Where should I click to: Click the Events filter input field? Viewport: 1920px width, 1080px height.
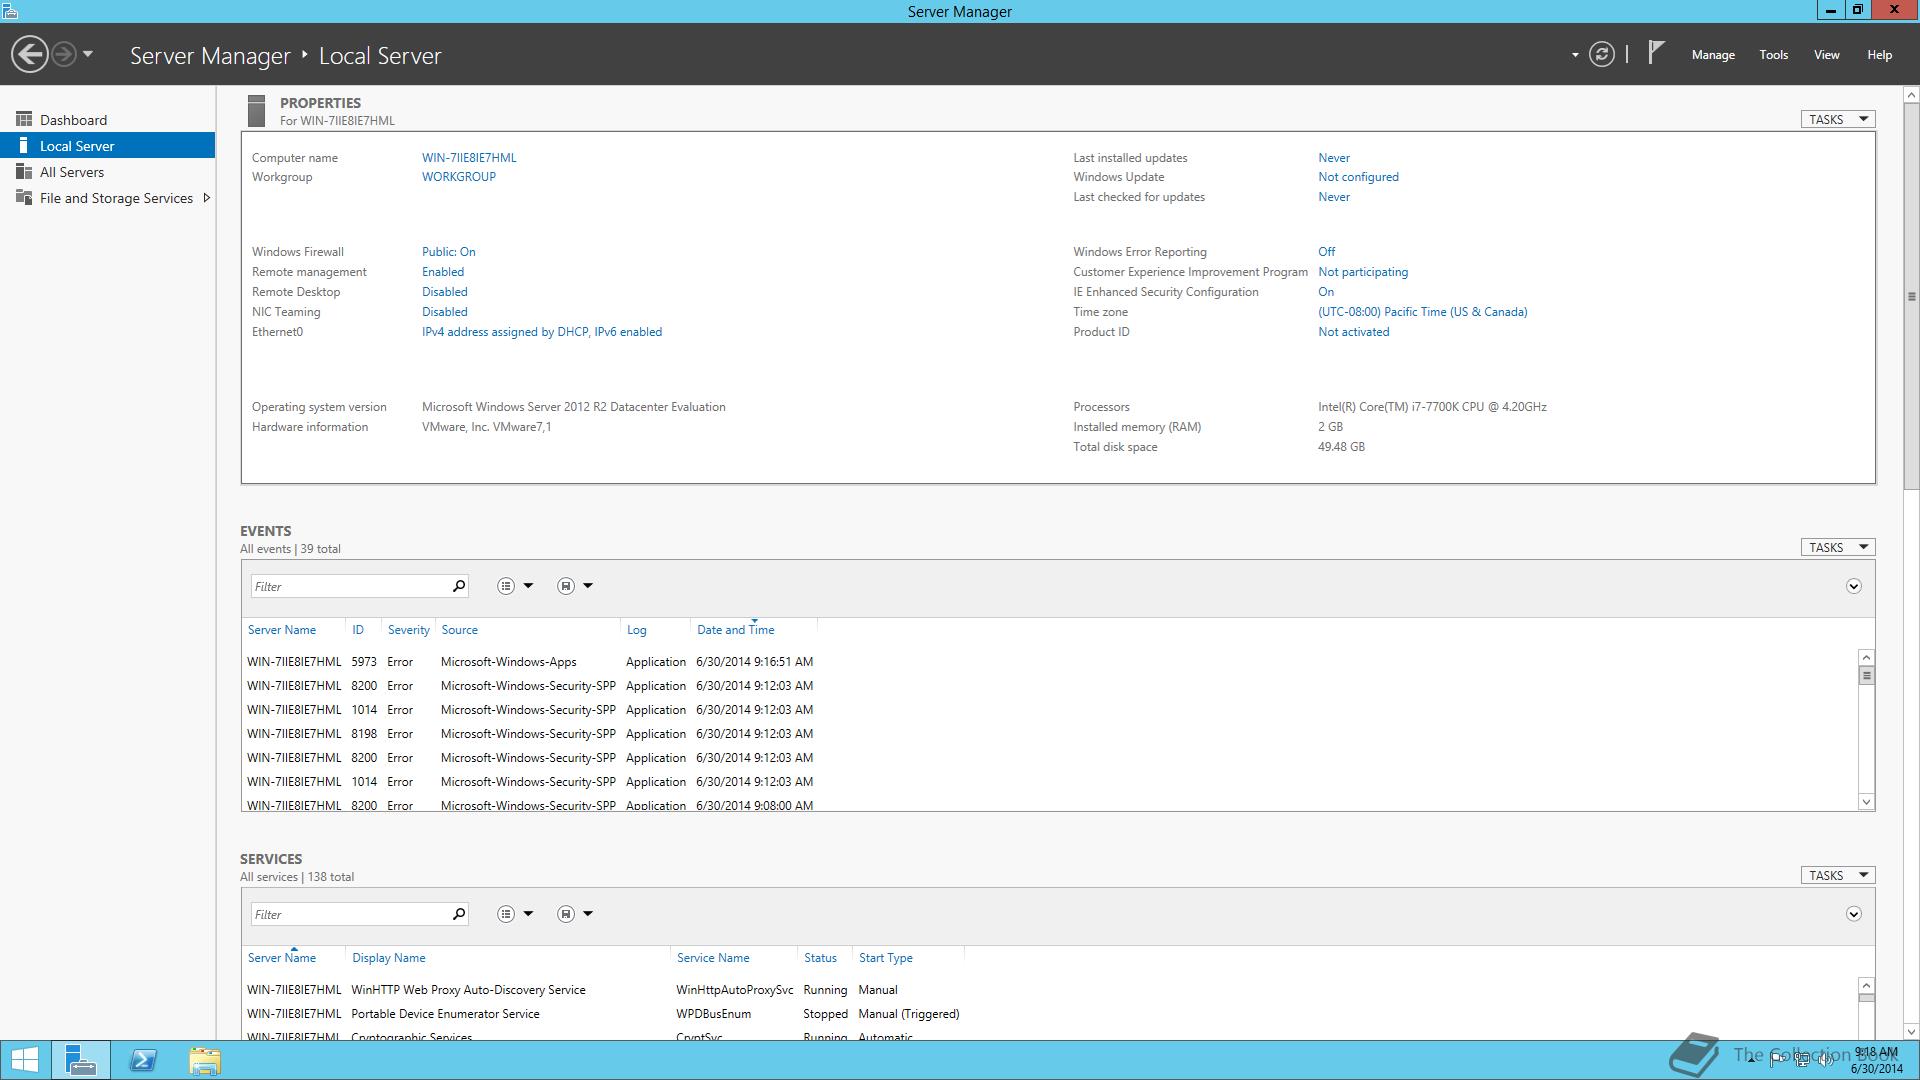point(349,586)
